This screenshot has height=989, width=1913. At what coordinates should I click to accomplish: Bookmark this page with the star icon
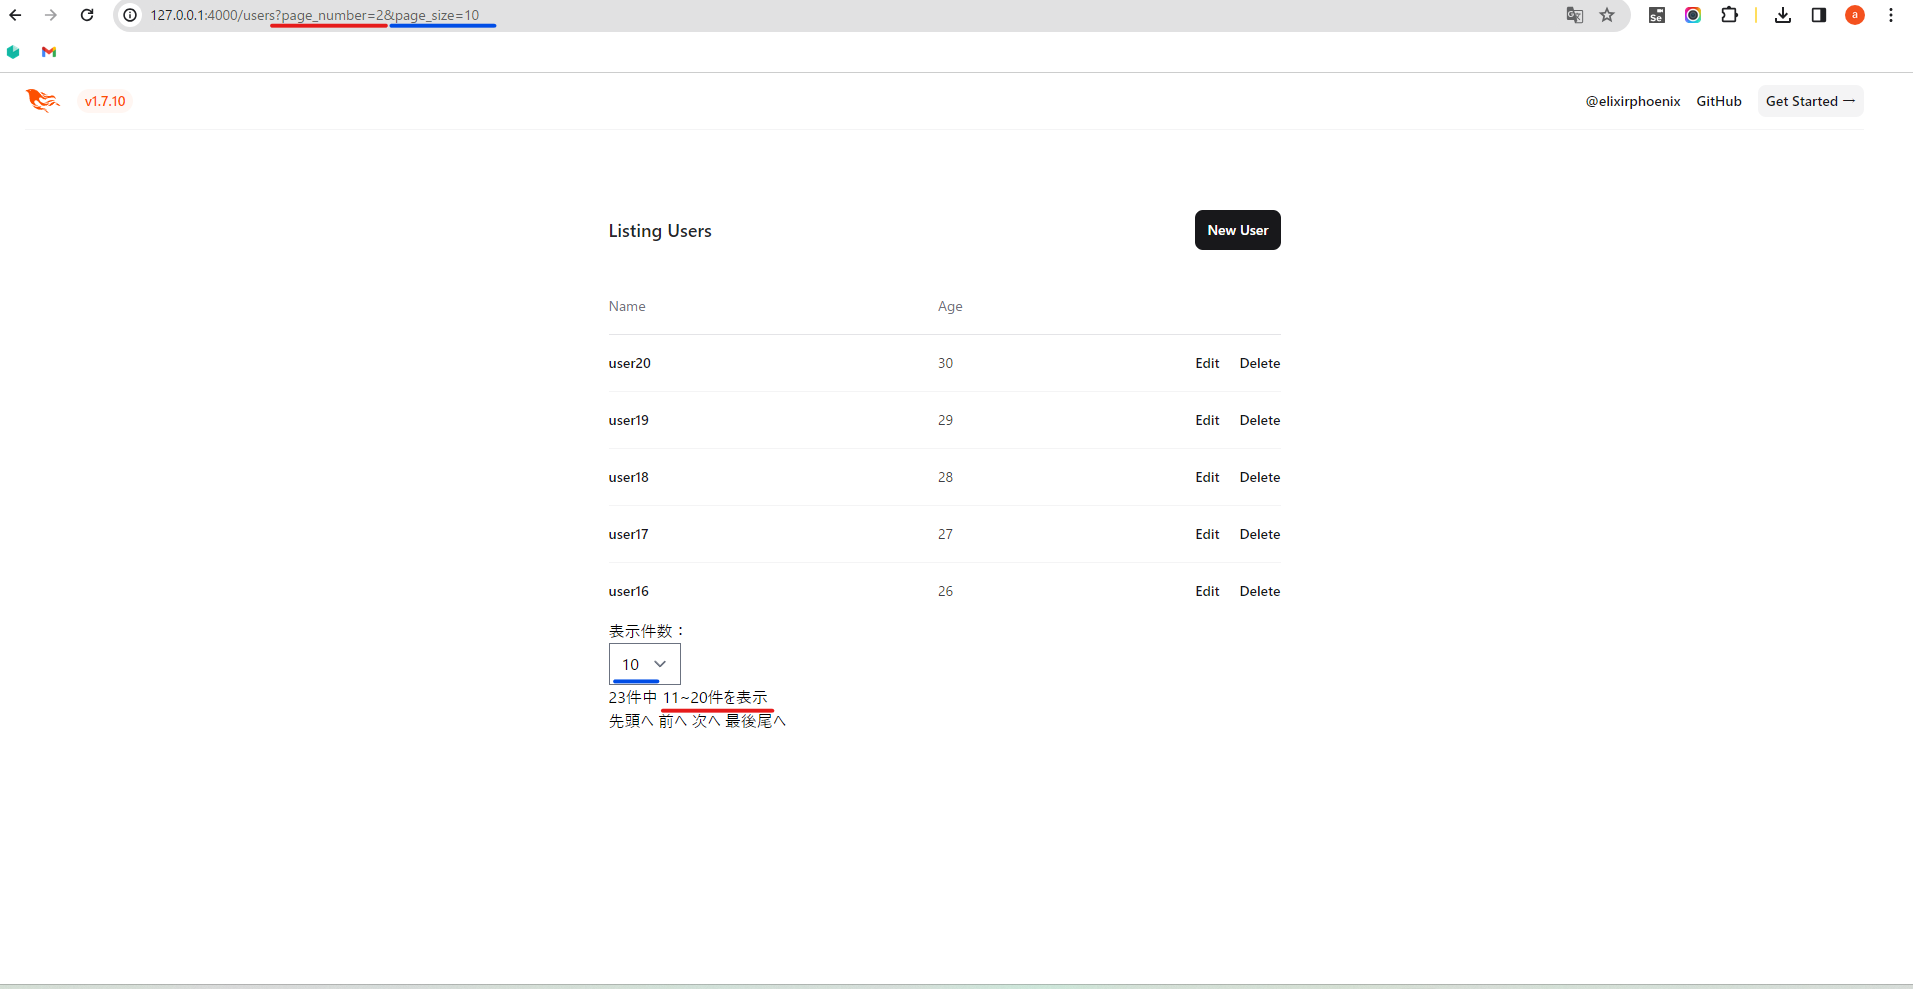click(1607, 15)
